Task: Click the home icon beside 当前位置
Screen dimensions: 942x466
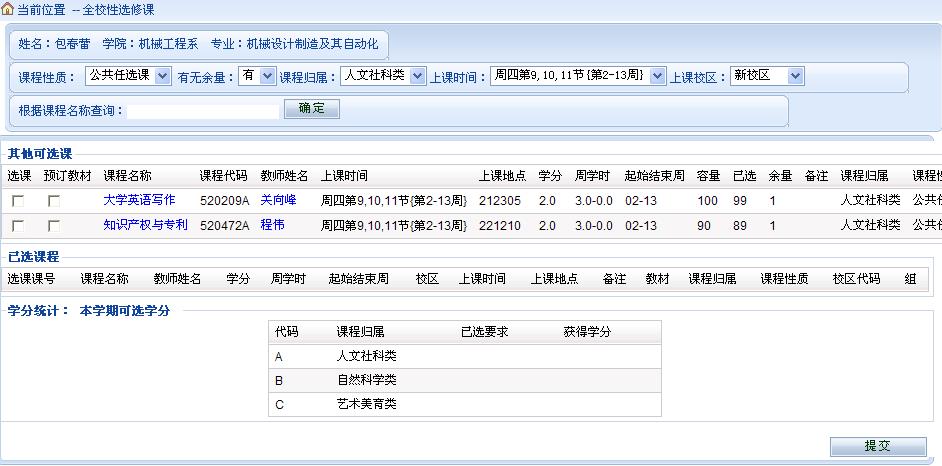Action: pos(8,8)
